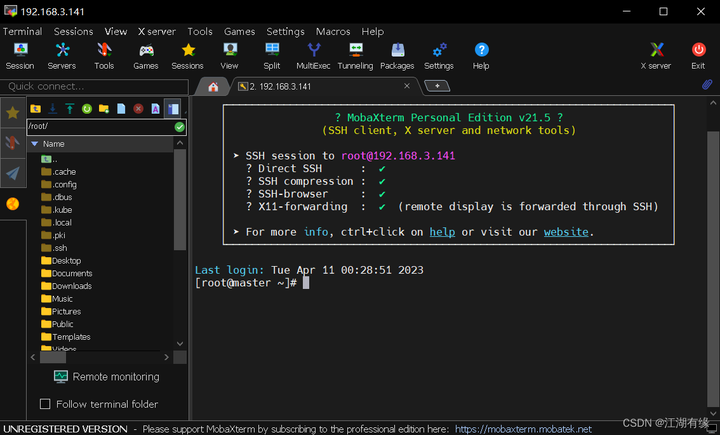Open the Sessions star sidebar tab
Viewport: 720px width, 435px height.
coord(12,112)
